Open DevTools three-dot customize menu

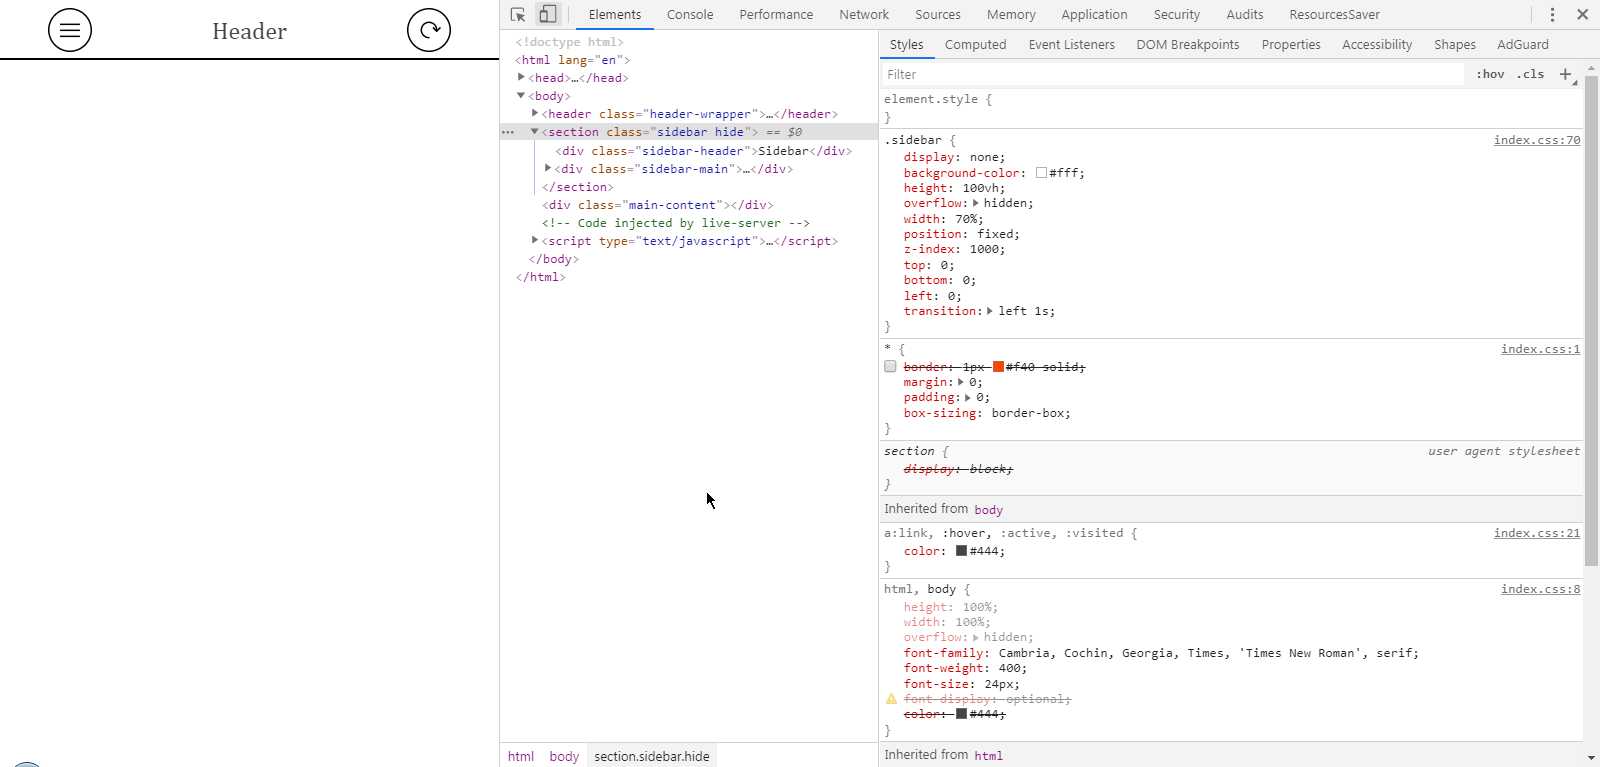pyautogui.click(x=1552, y=15)
